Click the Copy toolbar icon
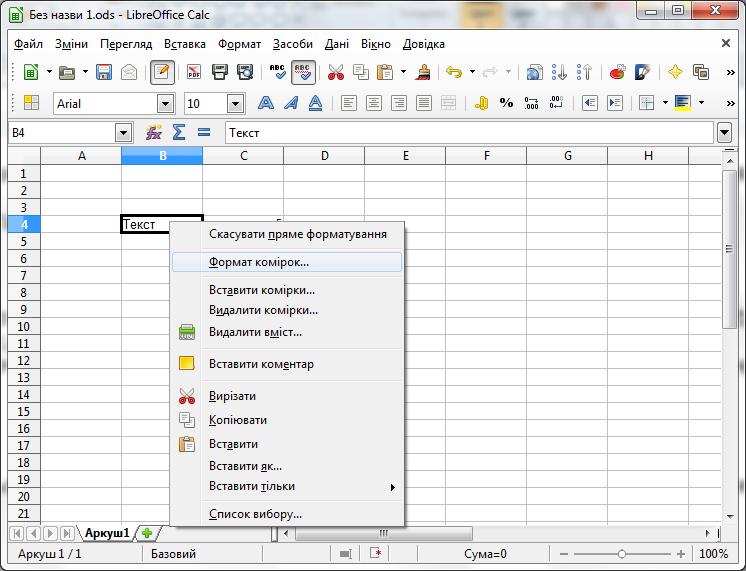The height and width of the screenshot is (571, 746). [x=361, y=72]
